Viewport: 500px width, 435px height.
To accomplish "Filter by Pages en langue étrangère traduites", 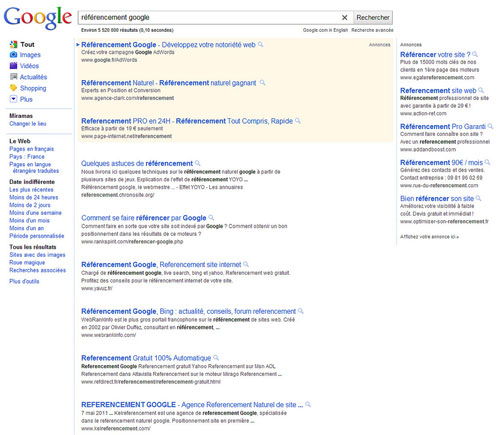I will pos(34,168).
